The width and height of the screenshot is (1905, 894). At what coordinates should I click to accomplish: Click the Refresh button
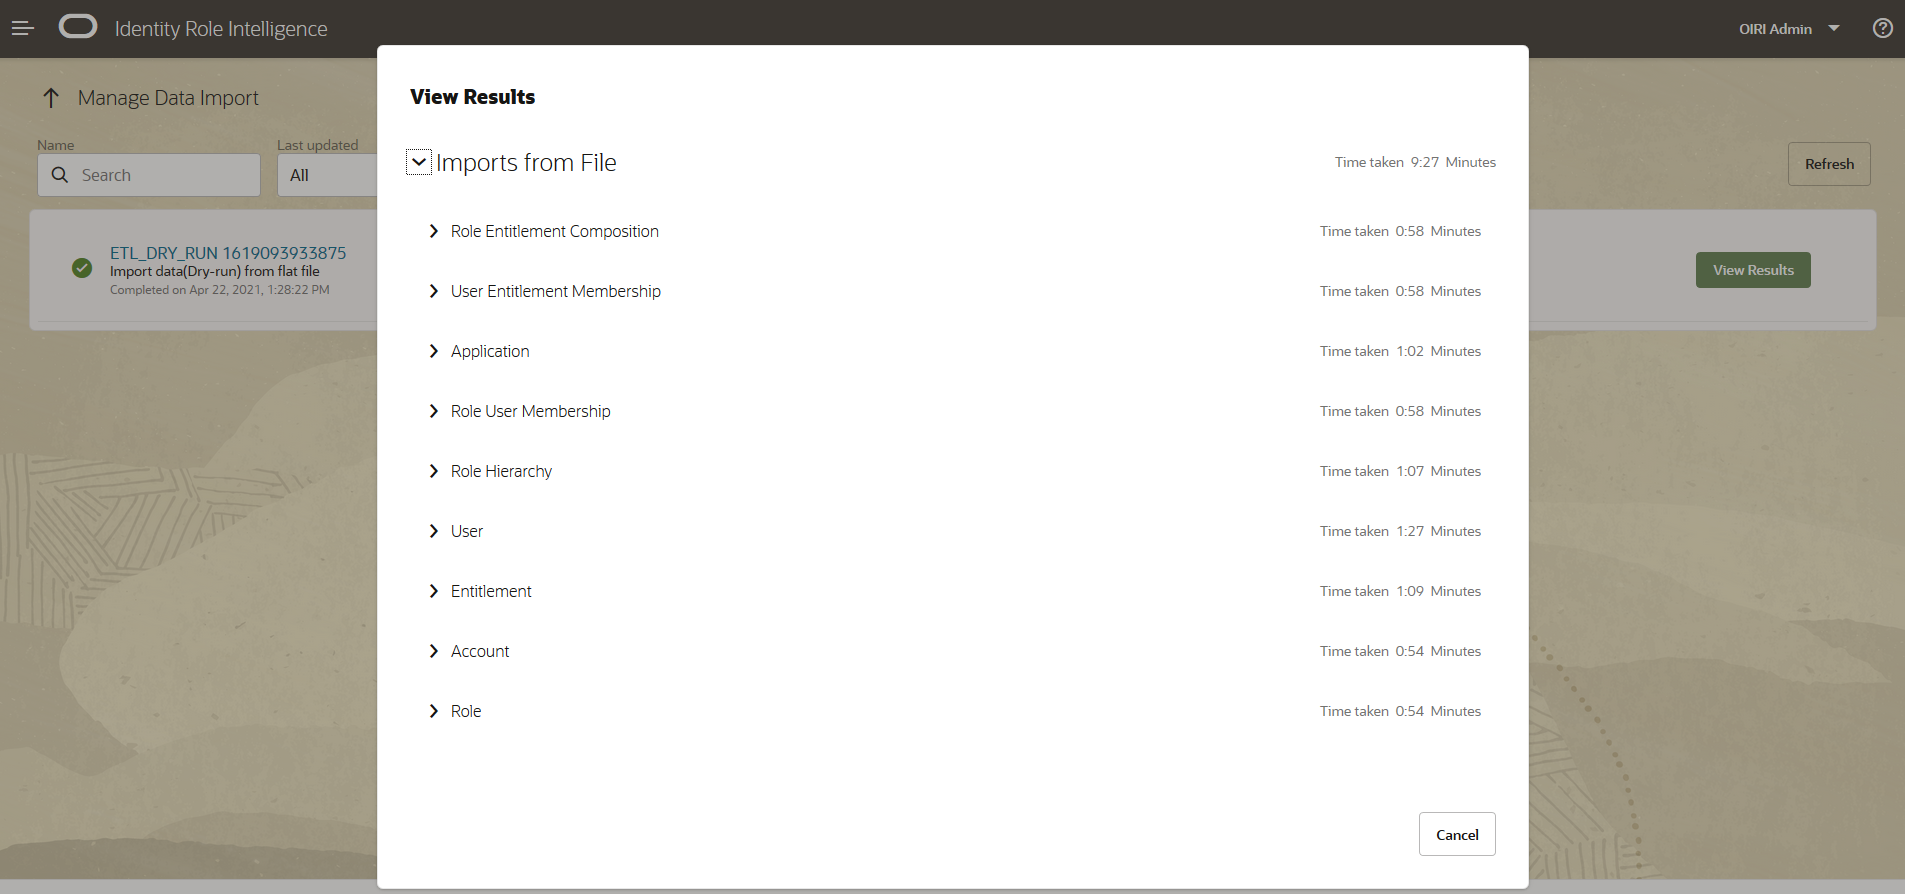[x=1829, y=164]
